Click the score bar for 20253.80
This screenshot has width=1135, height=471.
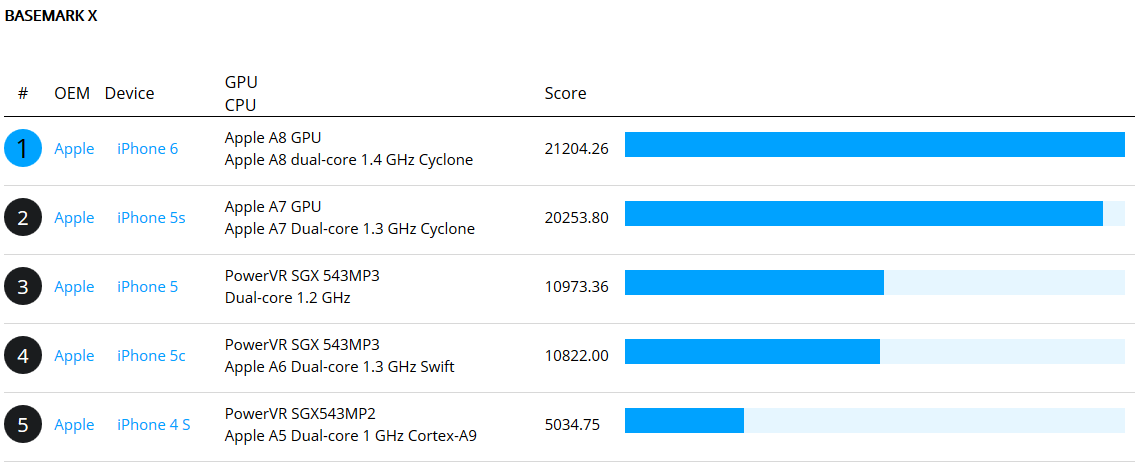pyautogui.click(x=875, y=213)
